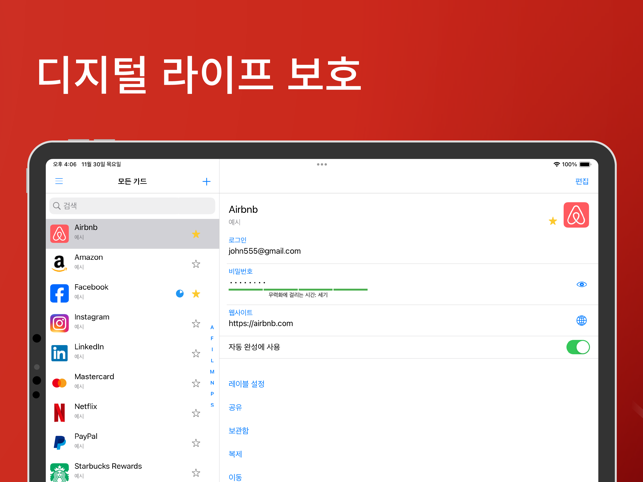Click the Facebook security warning icon
The width and height of the screenshot is (643, 482).
click(x=180, y=294)
